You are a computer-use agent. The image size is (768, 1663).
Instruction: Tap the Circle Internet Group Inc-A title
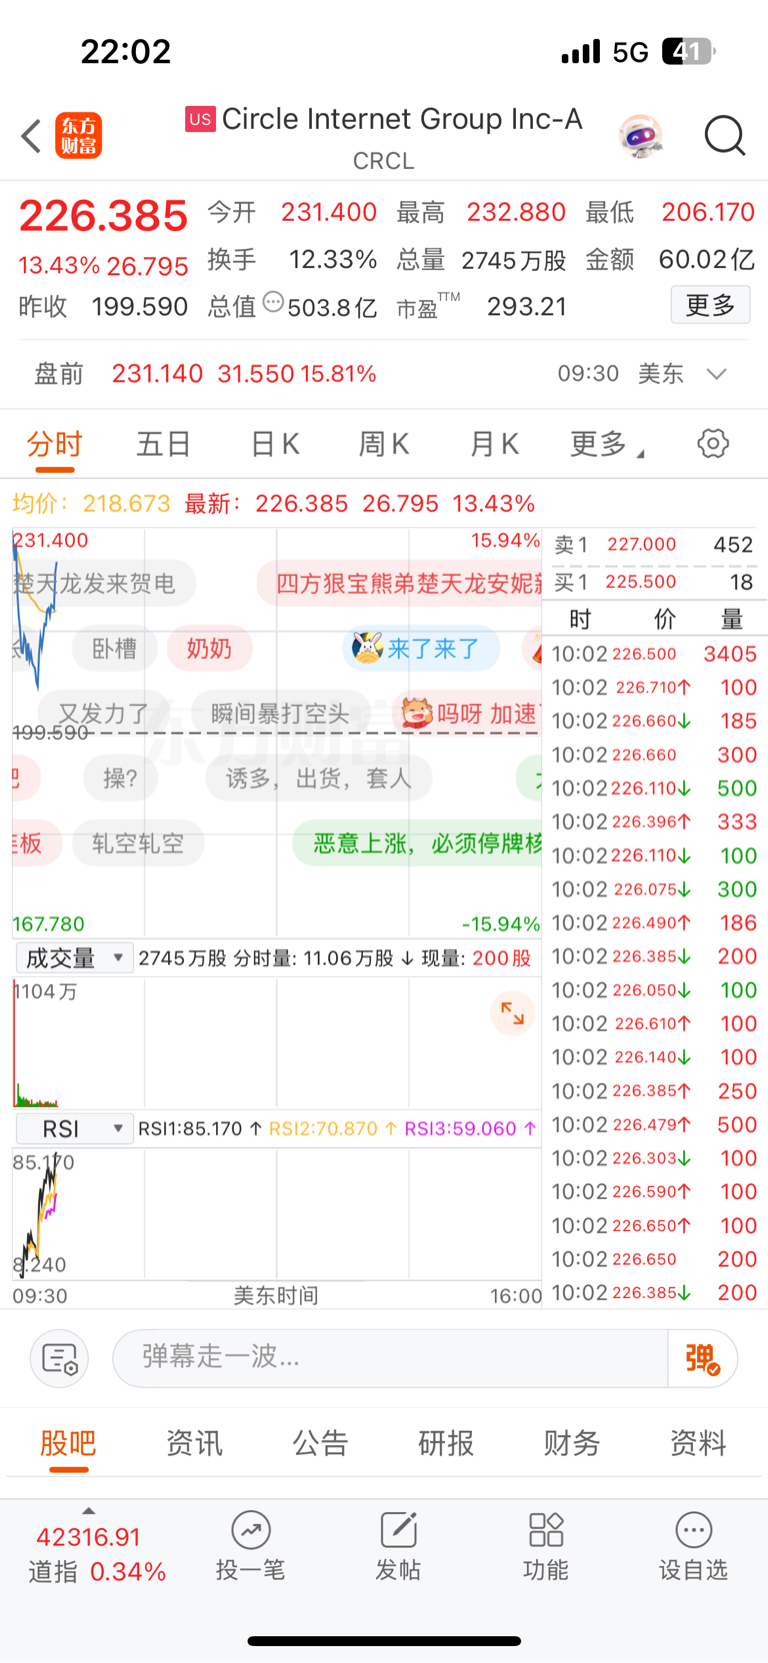[x=402, y=119]
